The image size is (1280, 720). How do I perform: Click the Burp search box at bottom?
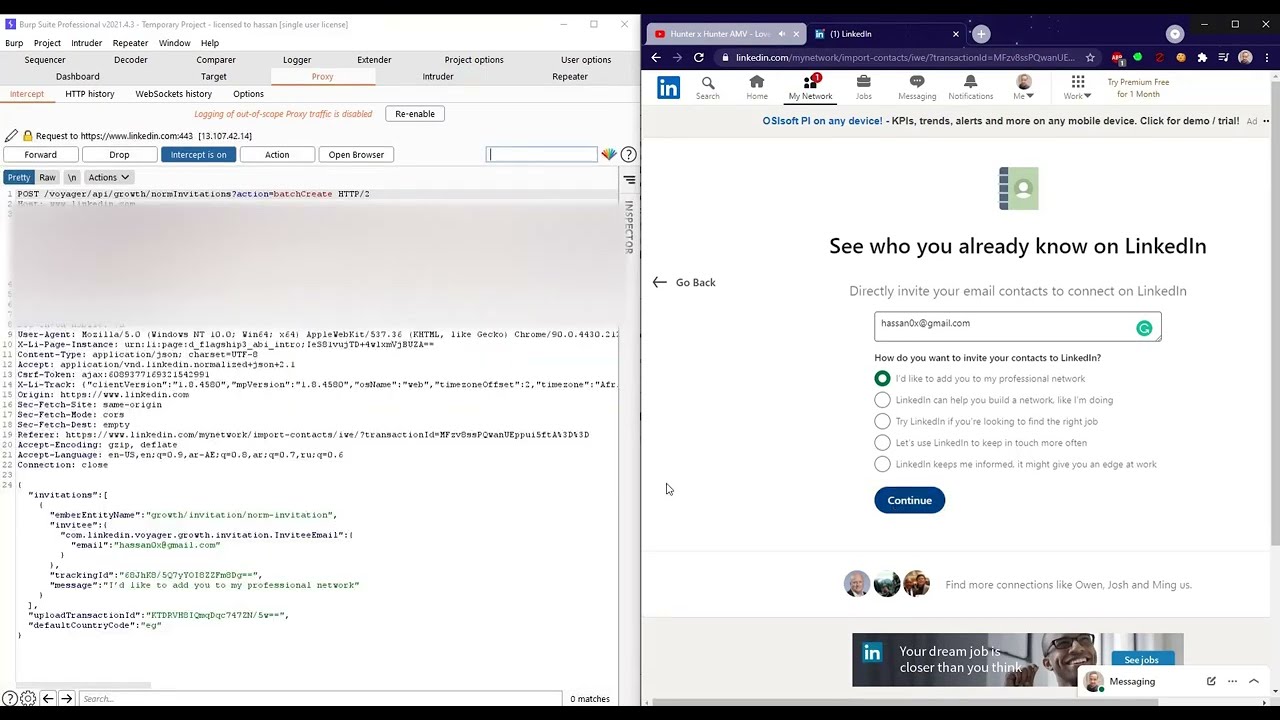[x=320, y=698]
